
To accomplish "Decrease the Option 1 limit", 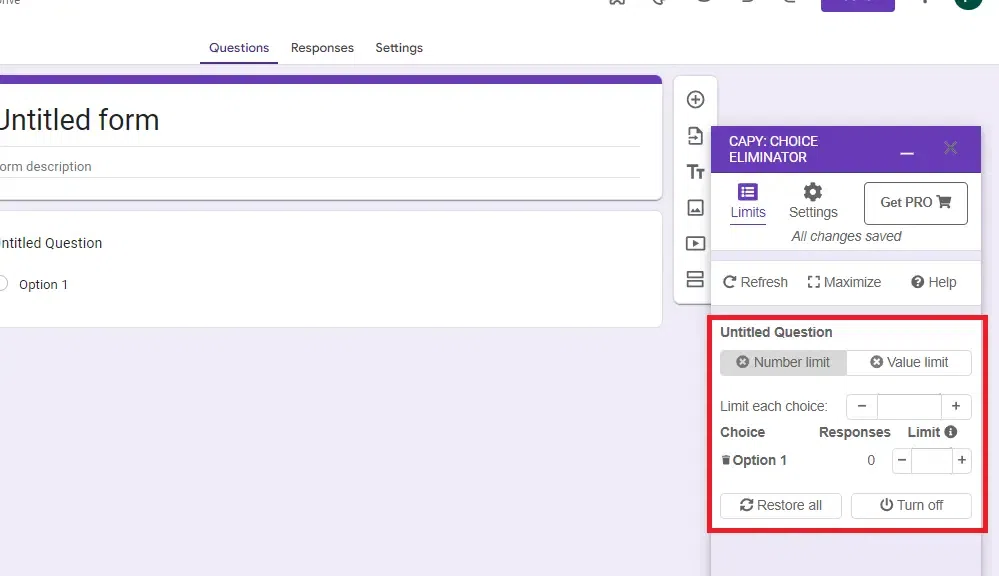I will pyautogui.click(x=902, y=460).
